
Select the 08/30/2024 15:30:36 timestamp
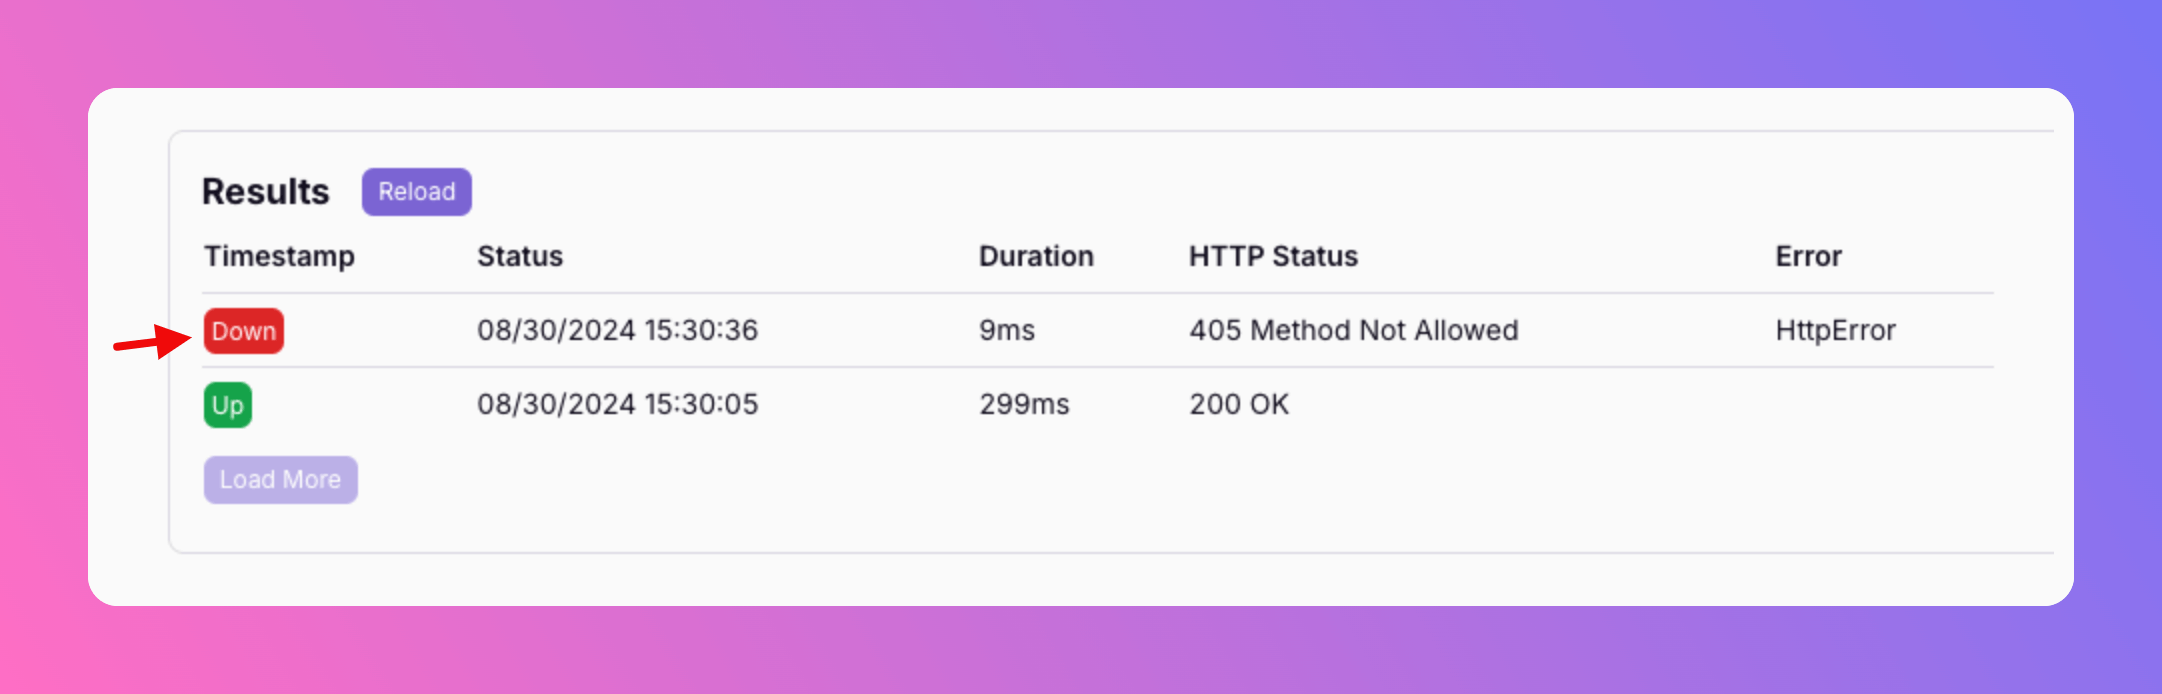click(x=617, y=330)
